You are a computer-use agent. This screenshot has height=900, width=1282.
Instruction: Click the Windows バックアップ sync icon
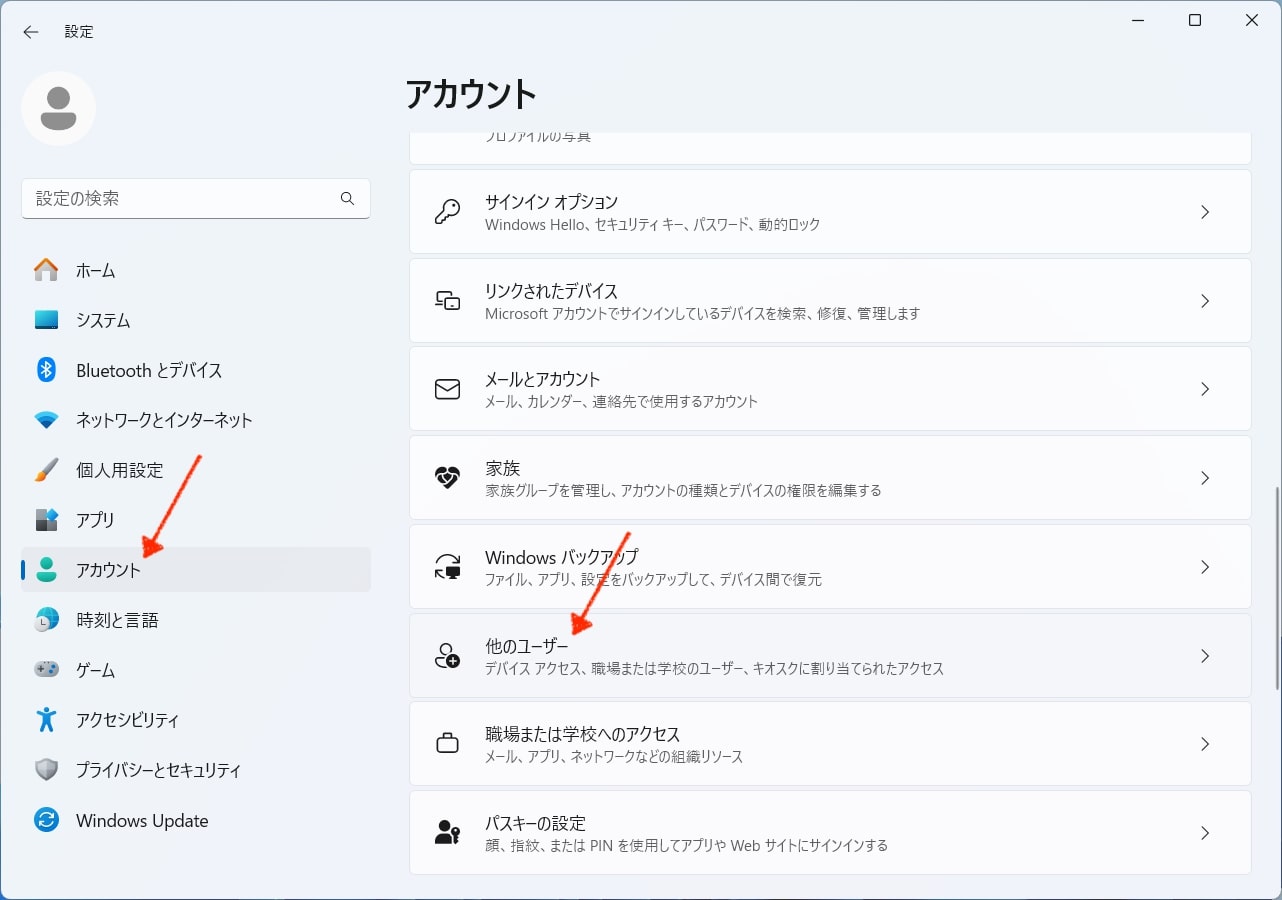pyautogui.click(x=447, y=567)
